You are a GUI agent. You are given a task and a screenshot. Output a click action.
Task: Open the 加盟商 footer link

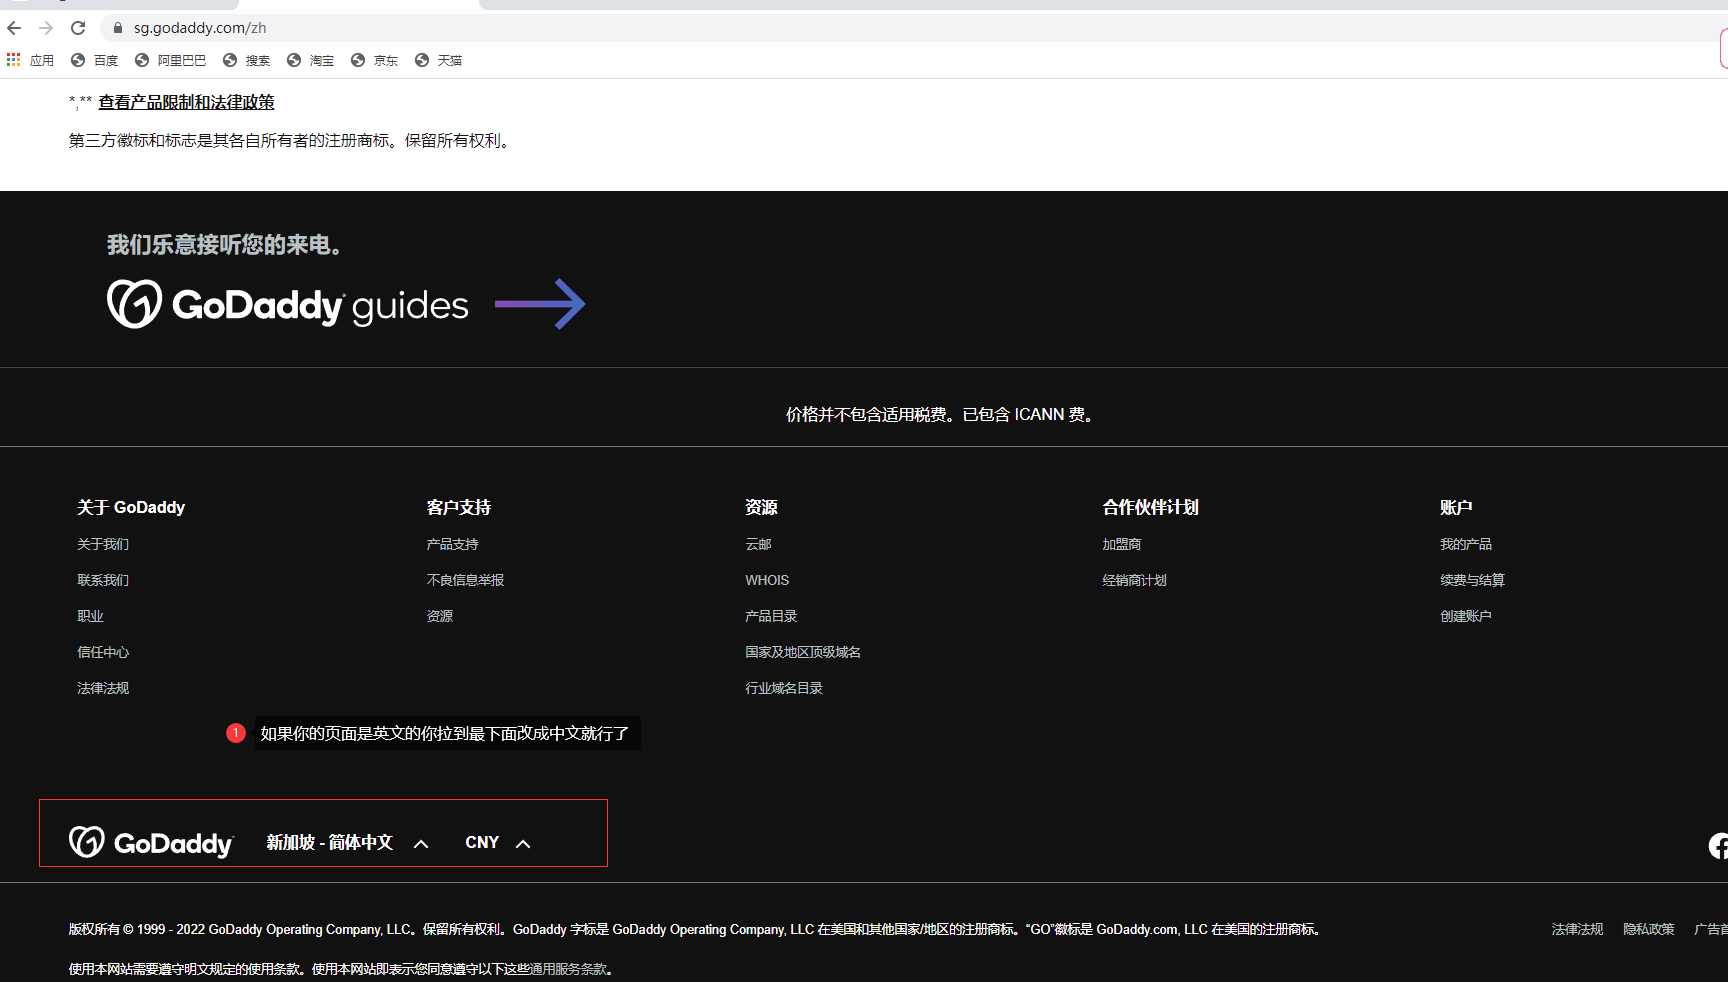click(x=1122, y=544)
